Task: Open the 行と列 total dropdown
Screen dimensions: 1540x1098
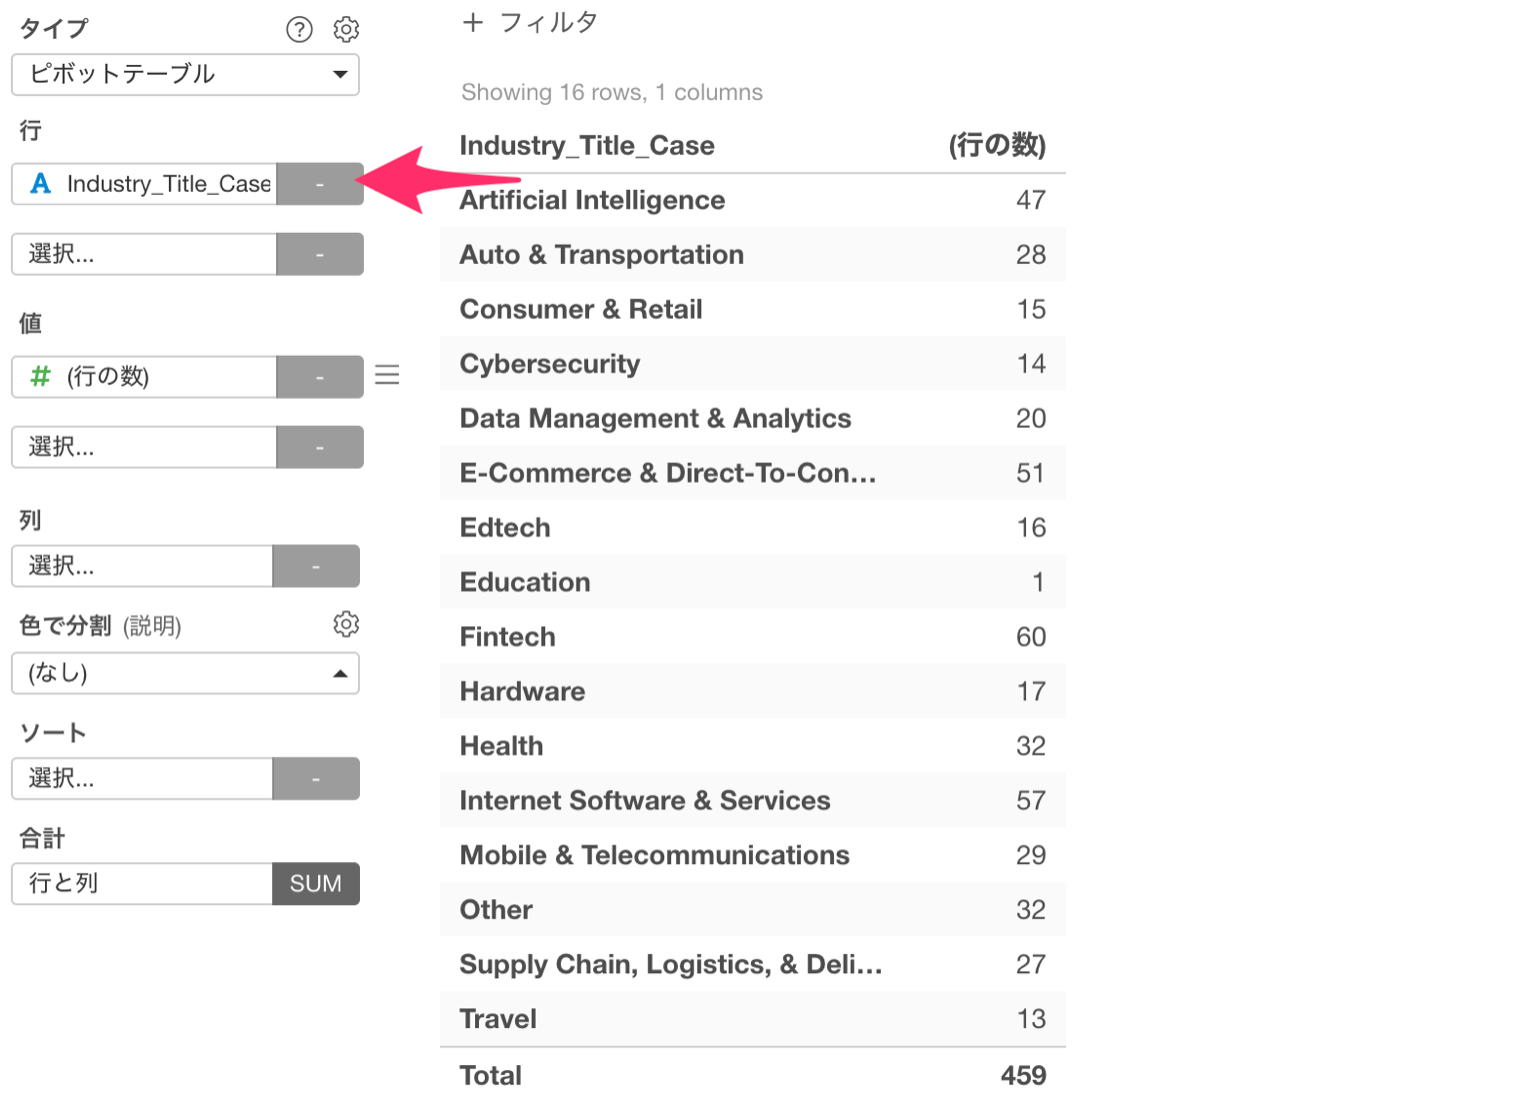Action: (142, 884)
